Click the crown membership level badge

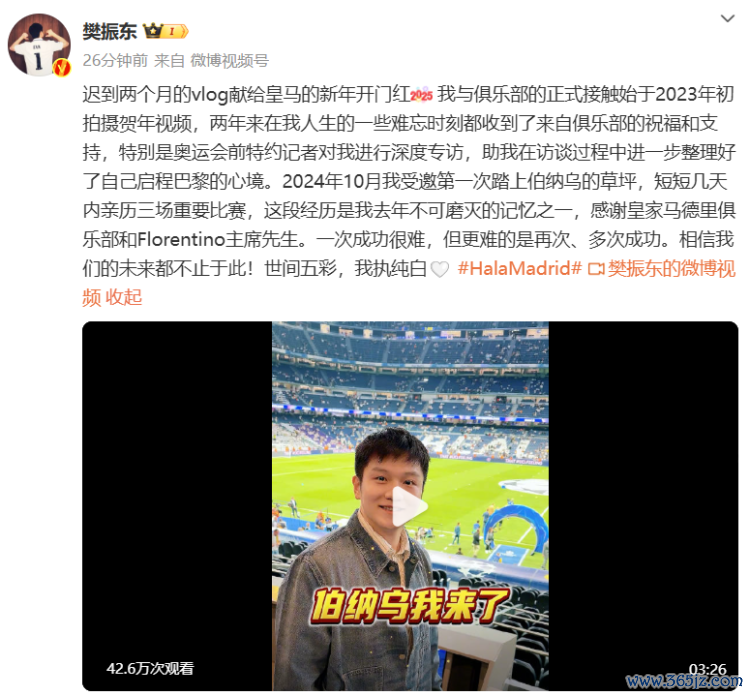pyautogui.click(x=165, y=32)
